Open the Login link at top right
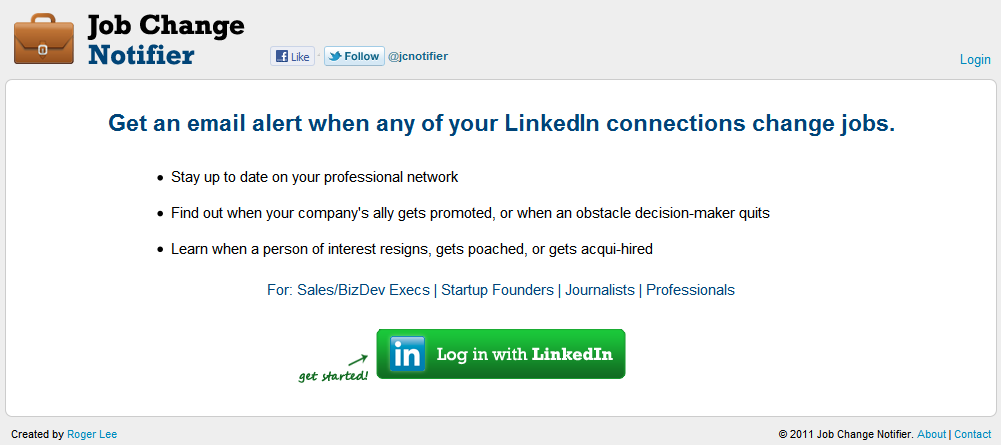The image size is (1001, 445). point(975,60)
